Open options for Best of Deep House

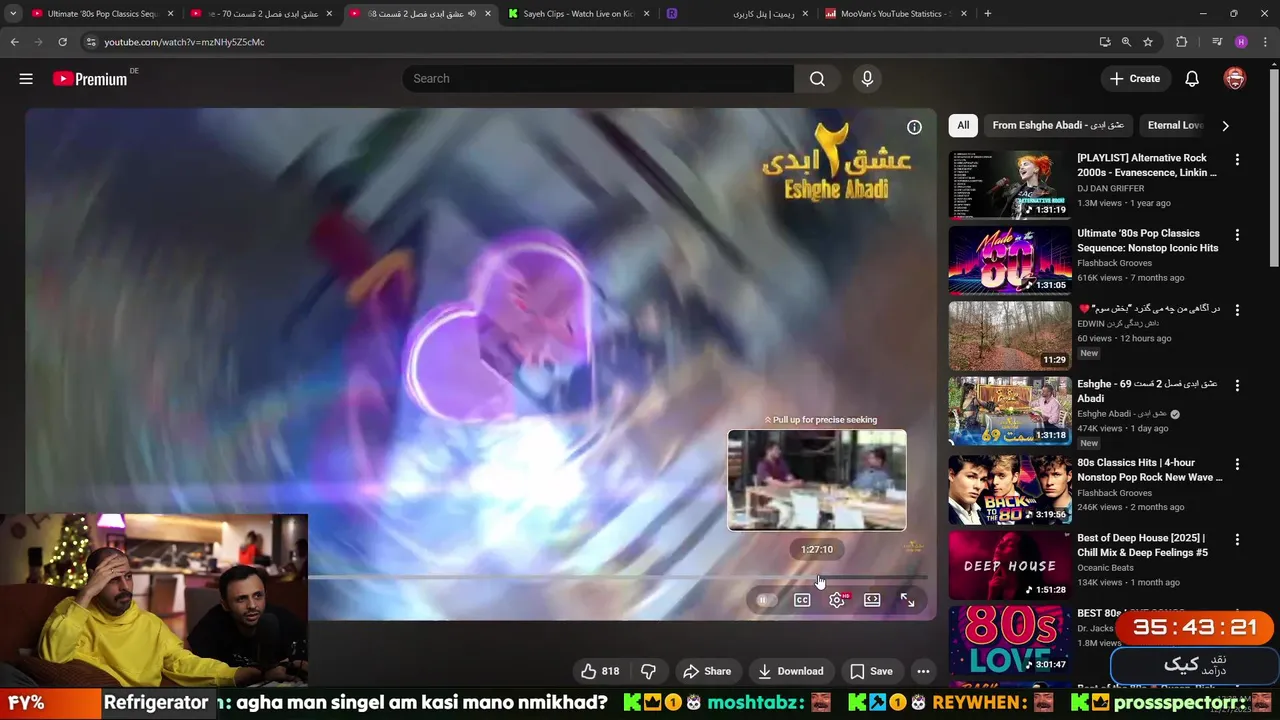1237,540
